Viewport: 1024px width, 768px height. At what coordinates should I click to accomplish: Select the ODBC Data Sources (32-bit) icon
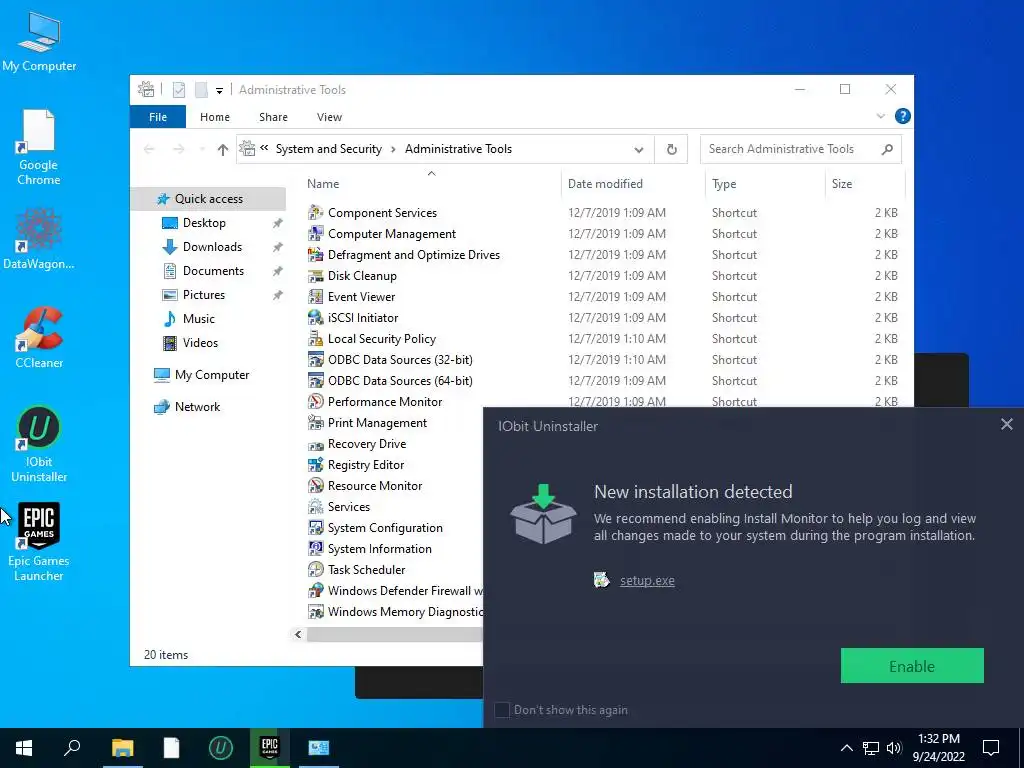[x=315, y=359]
